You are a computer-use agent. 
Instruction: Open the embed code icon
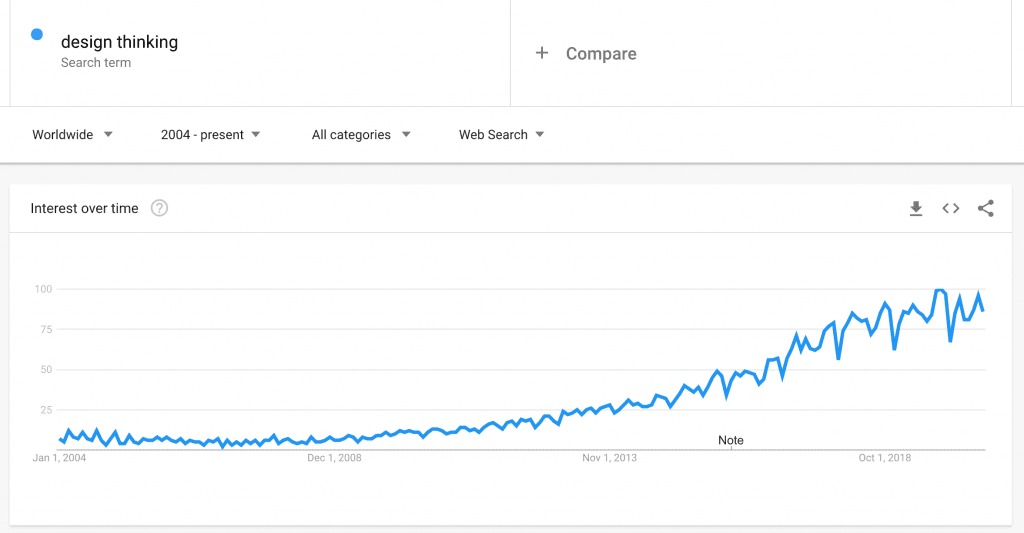[x=951, y=208]
